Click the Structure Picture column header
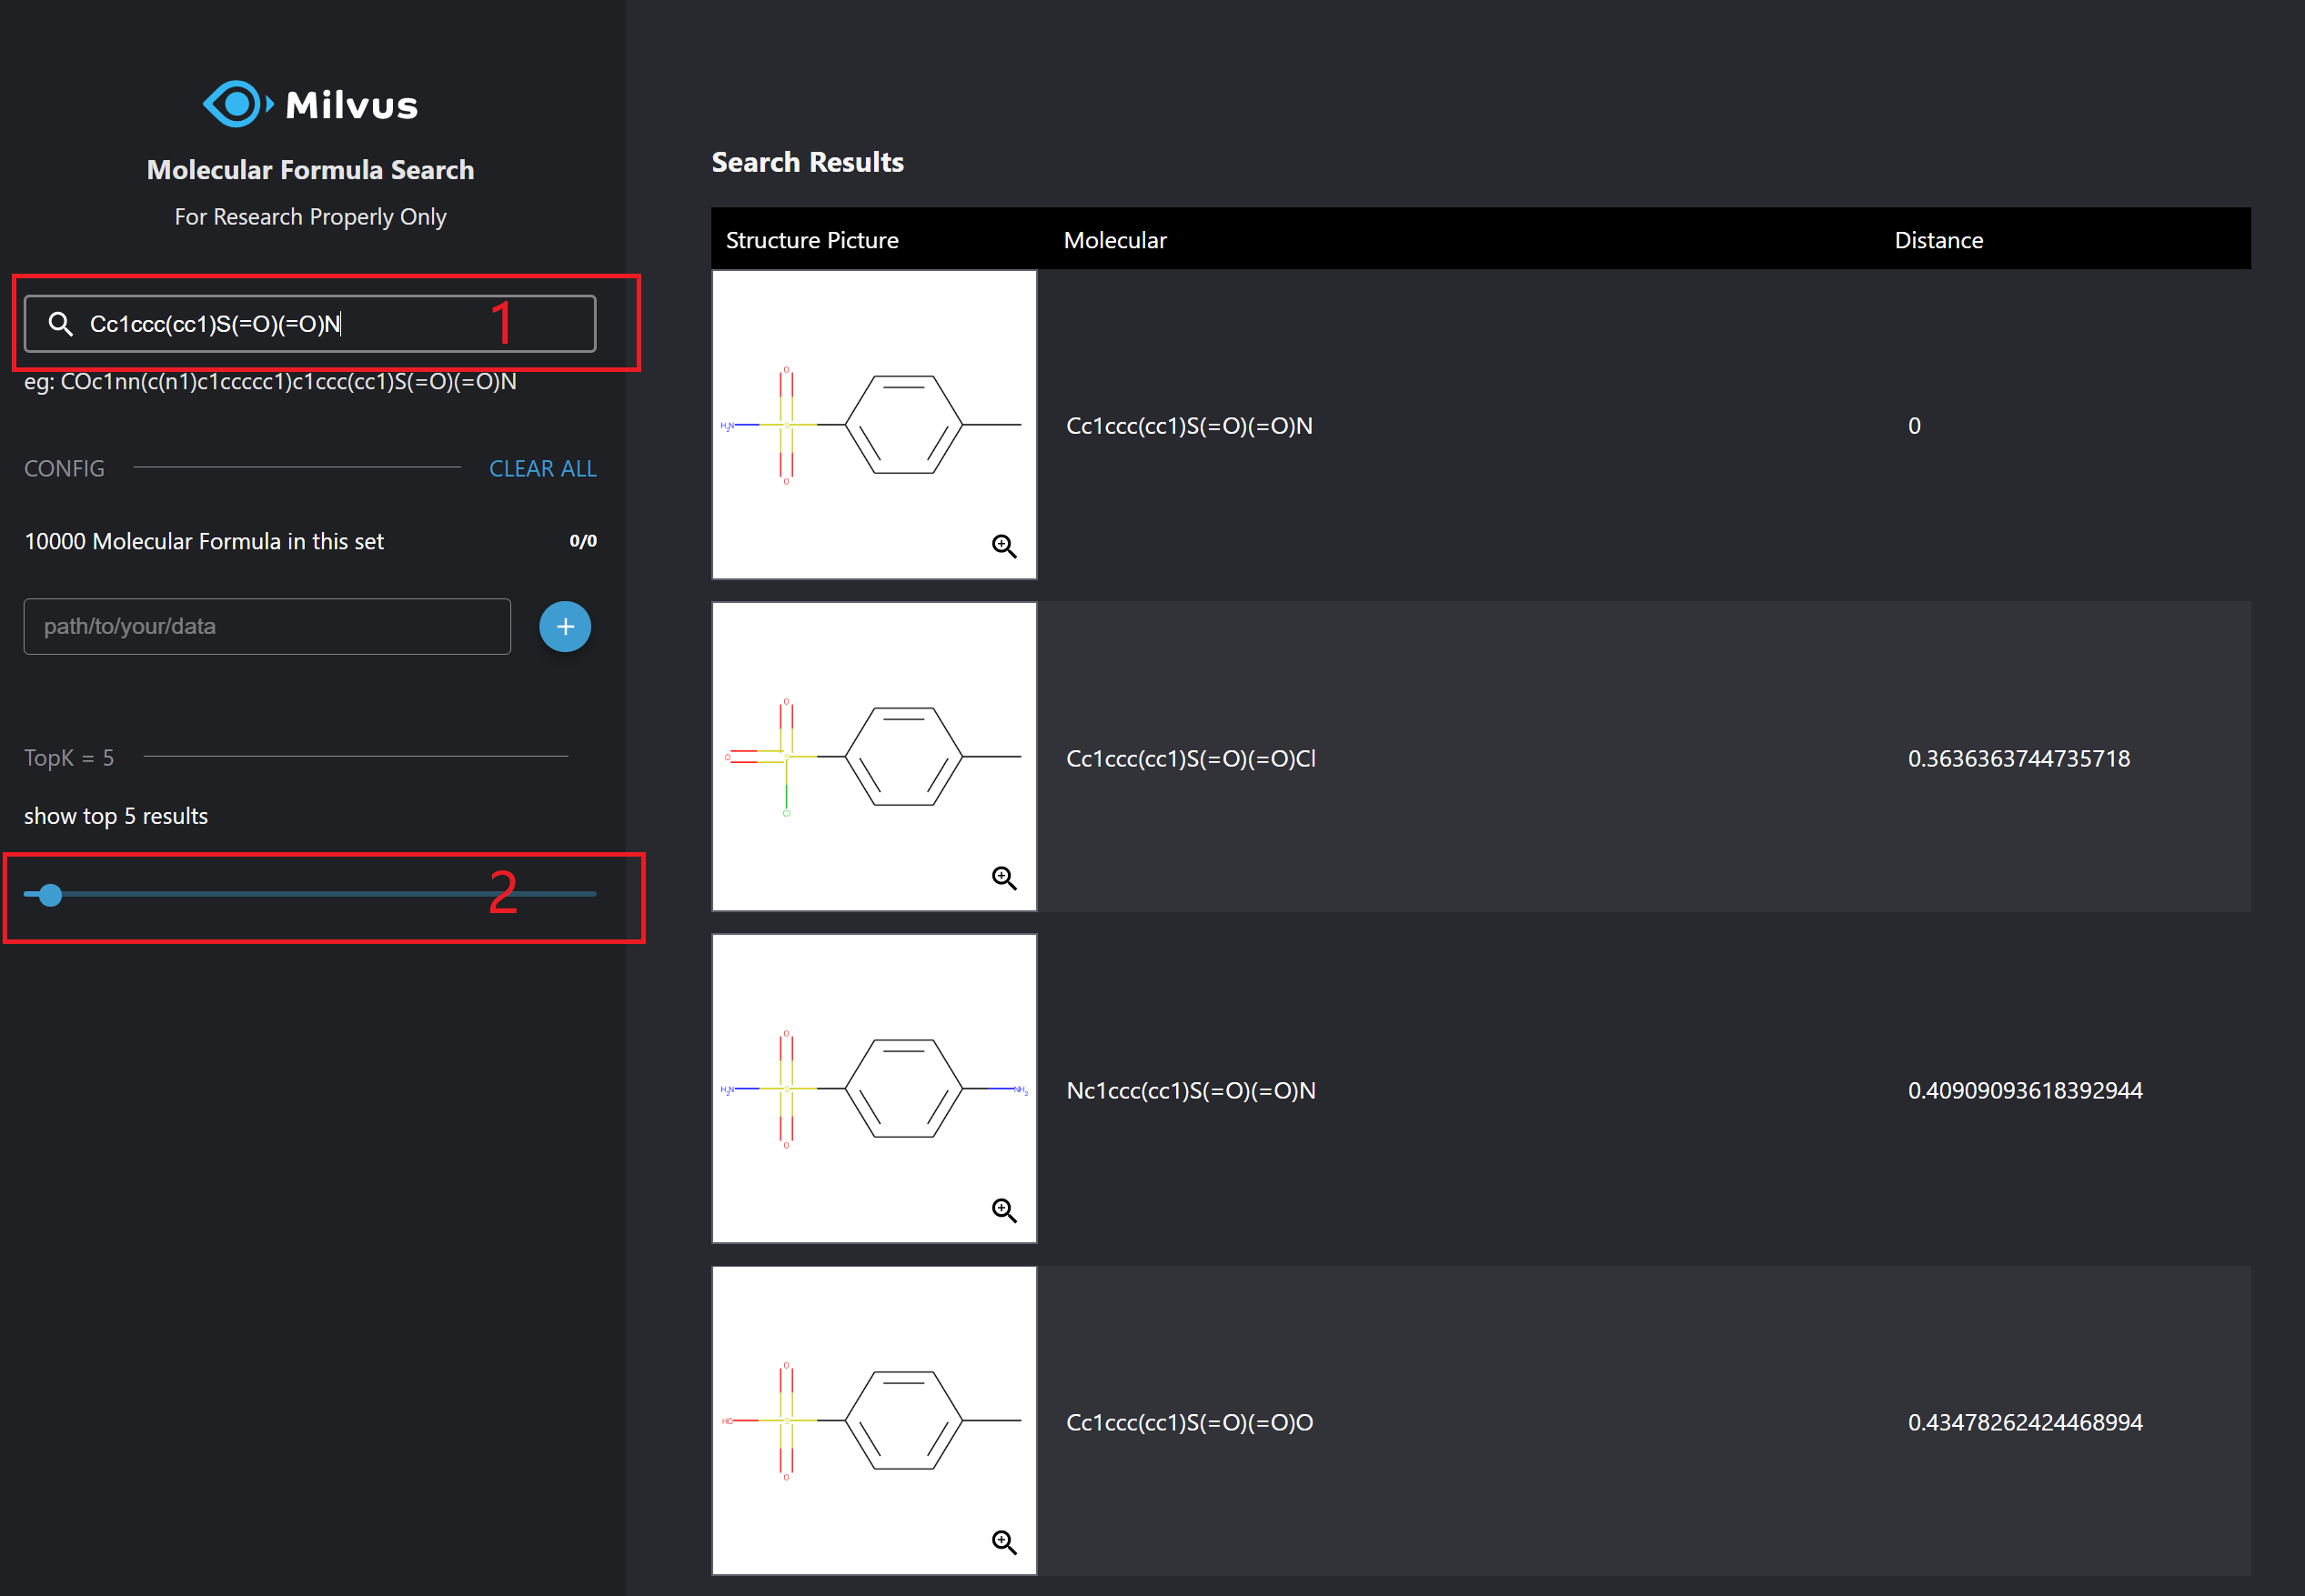 [x=812, y=240]
